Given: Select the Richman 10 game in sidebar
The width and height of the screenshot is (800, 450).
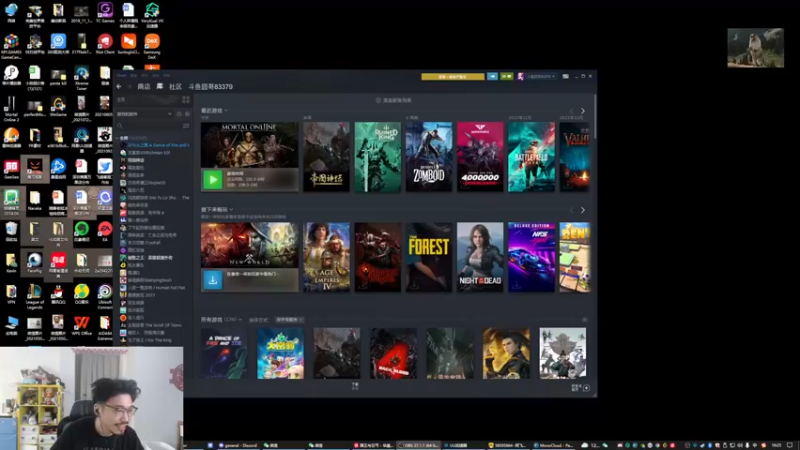Looking at the screenshot, I should point(145,153).
